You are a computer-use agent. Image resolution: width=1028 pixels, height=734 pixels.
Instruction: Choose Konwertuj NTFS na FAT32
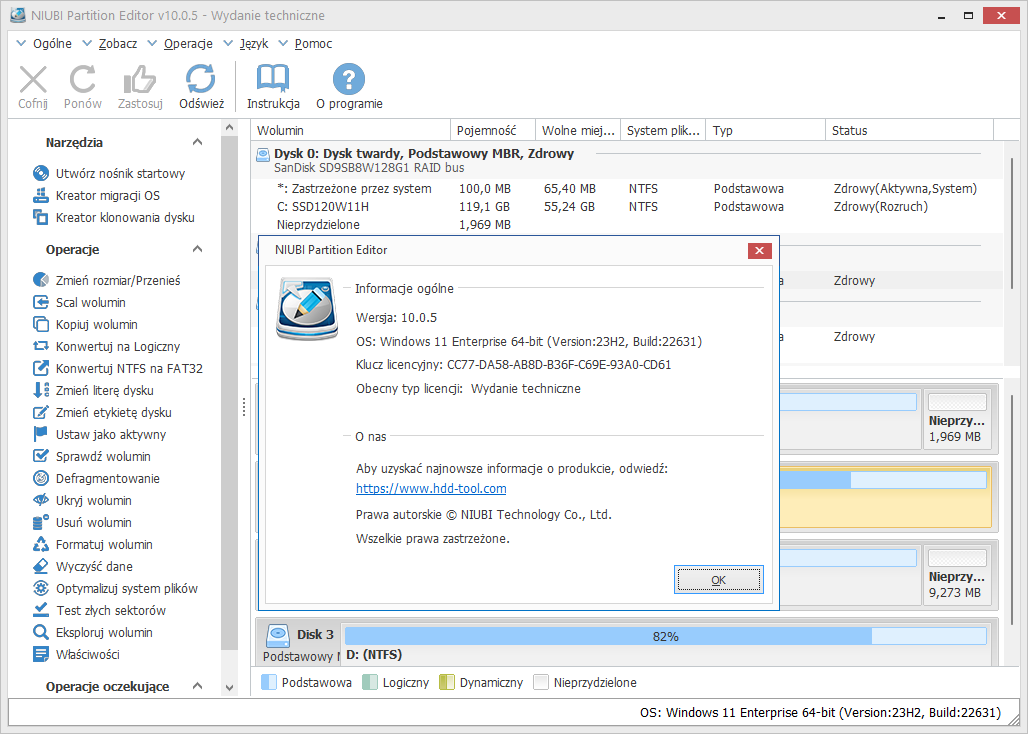tap(117, 368)
